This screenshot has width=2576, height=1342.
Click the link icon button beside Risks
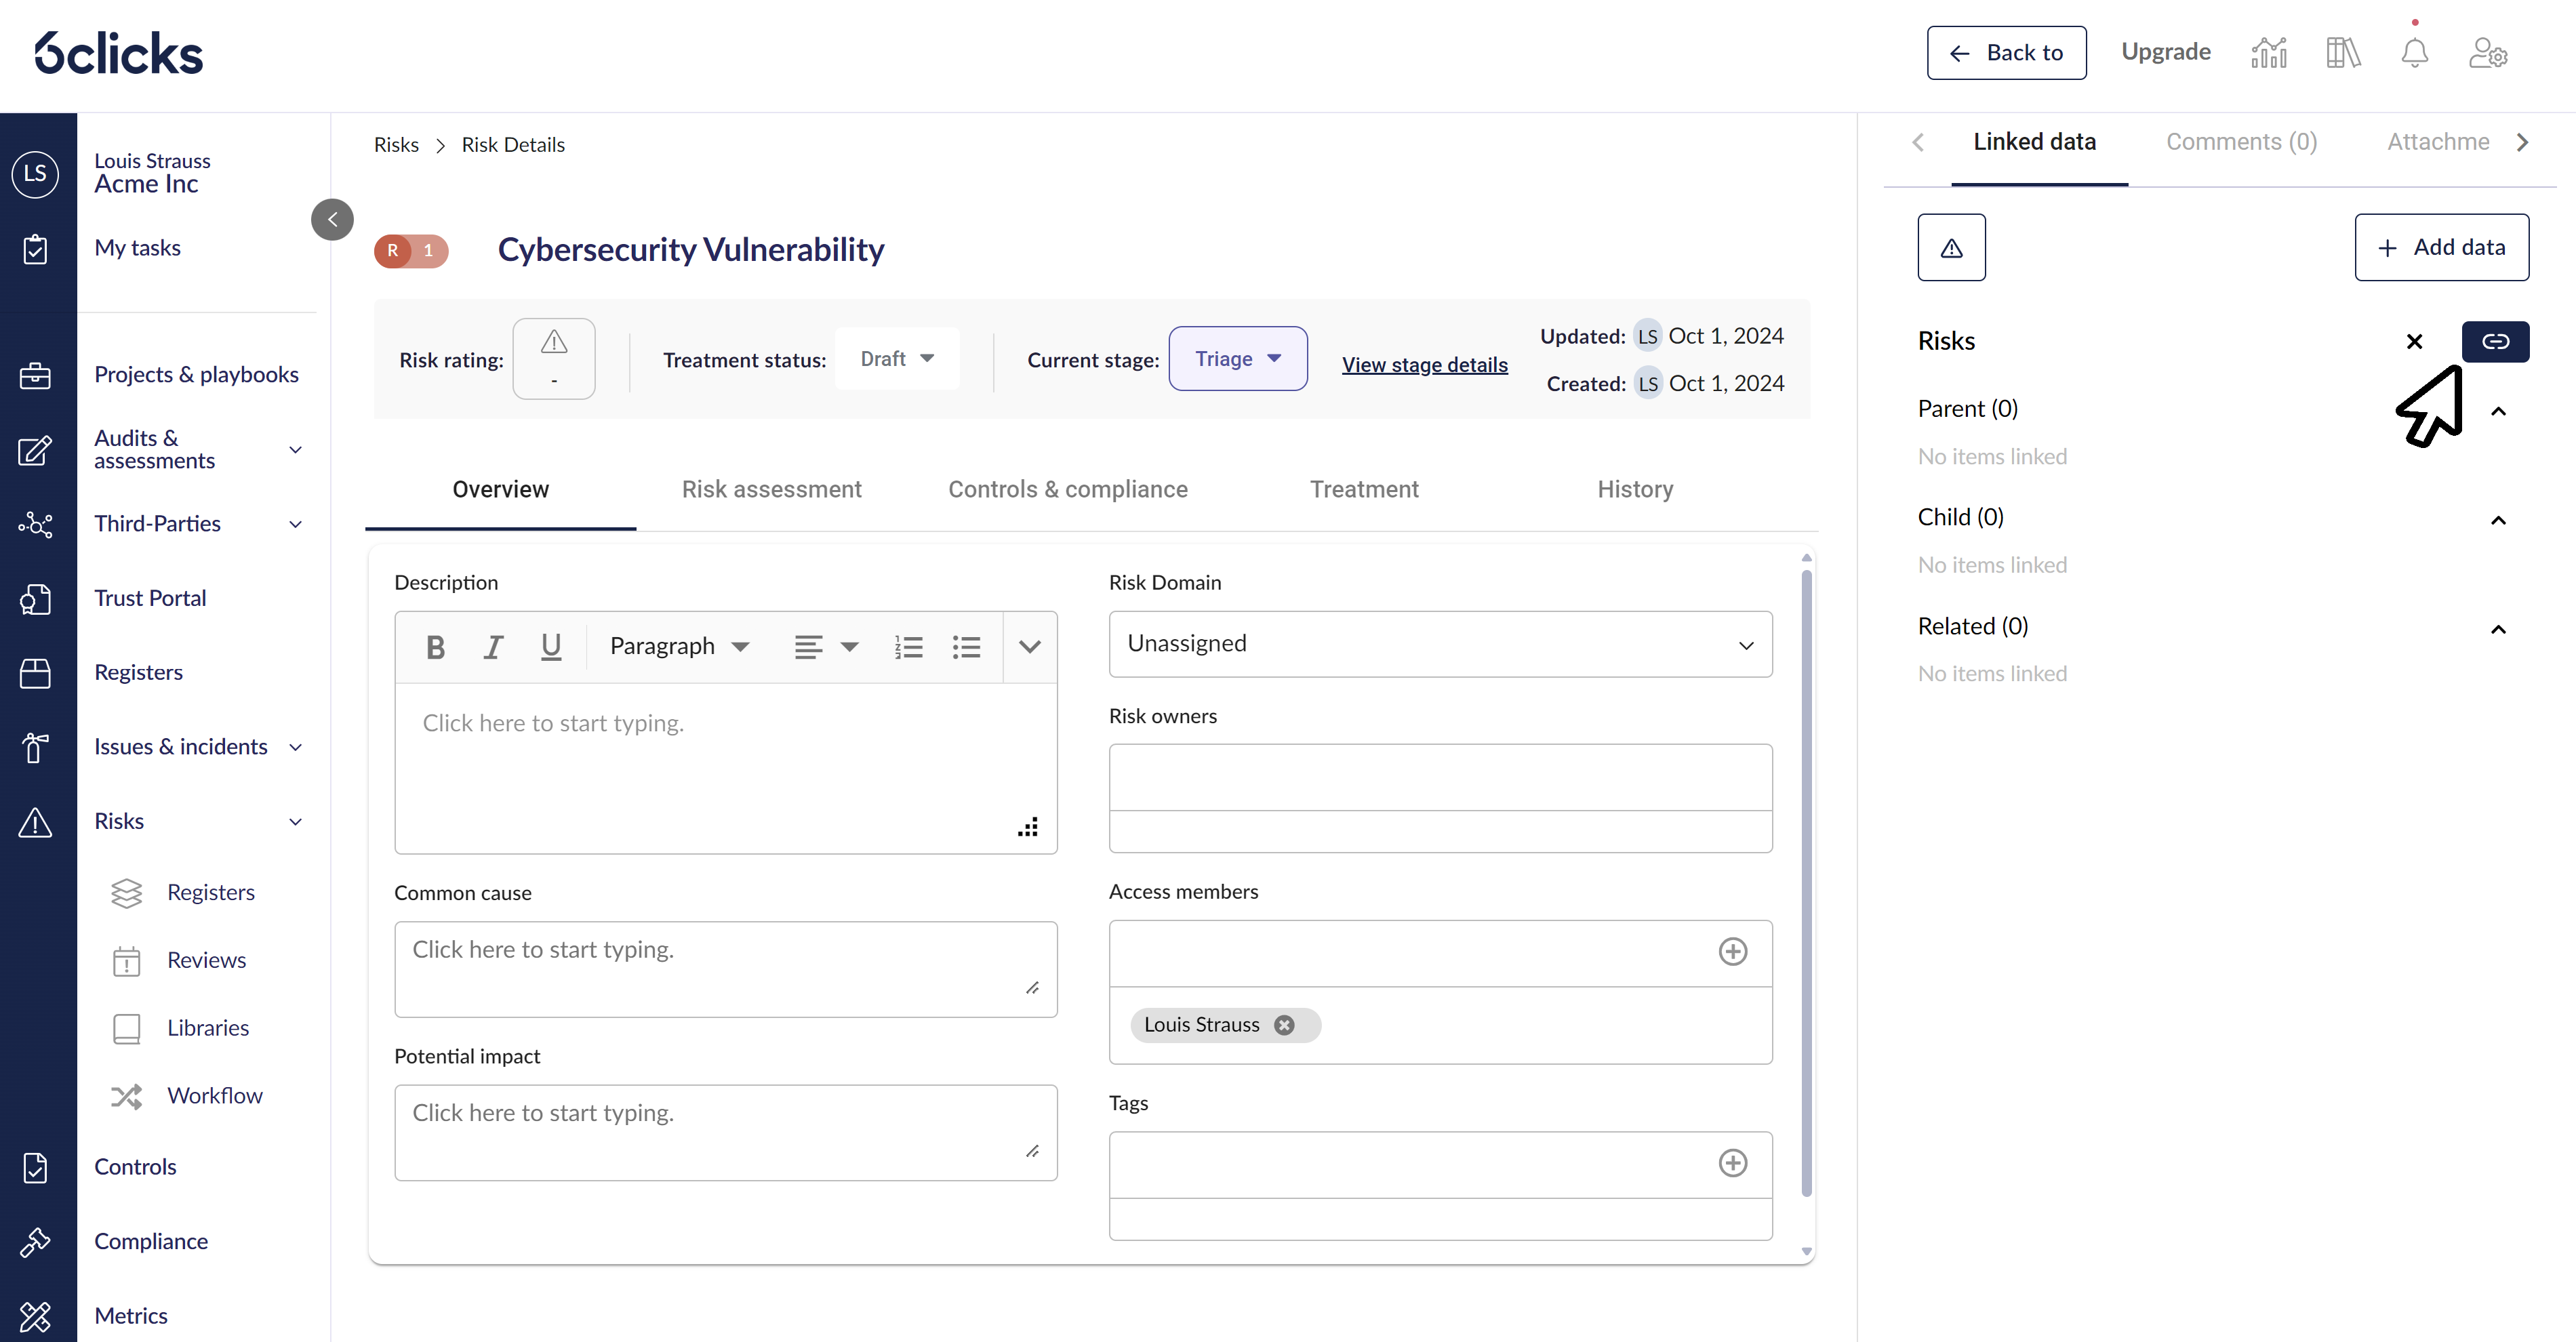pyautogui.click(x=2495, y=342)
